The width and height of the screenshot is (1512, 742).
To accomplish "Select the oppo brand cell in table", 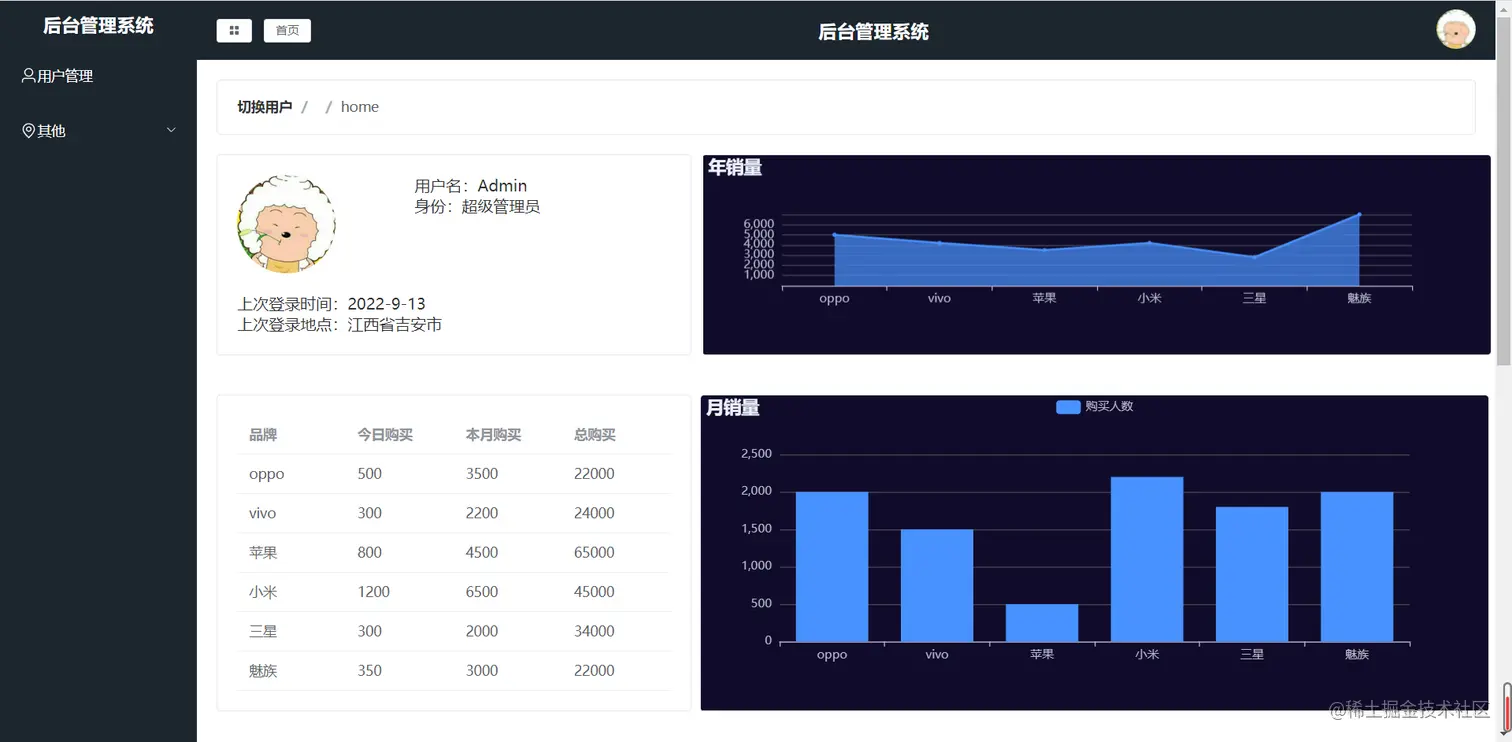I will [x=267, y=474].
